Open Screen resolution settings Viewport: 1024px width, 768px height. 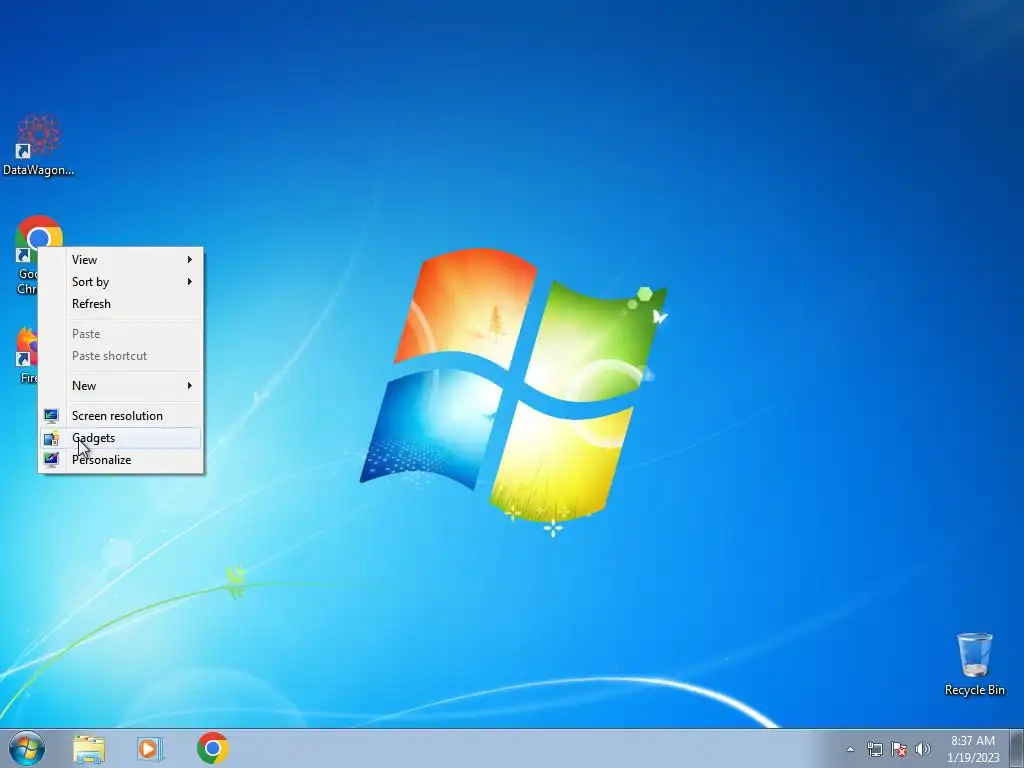point(121,415)
